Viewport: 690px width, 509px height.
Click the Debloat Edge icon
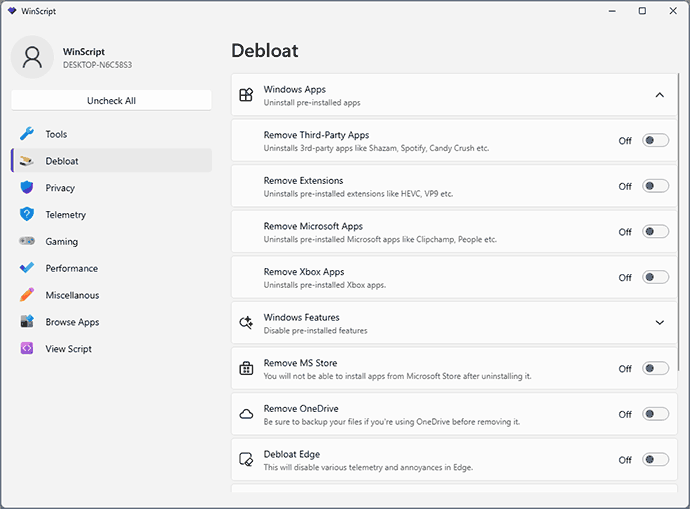(246, 459)
